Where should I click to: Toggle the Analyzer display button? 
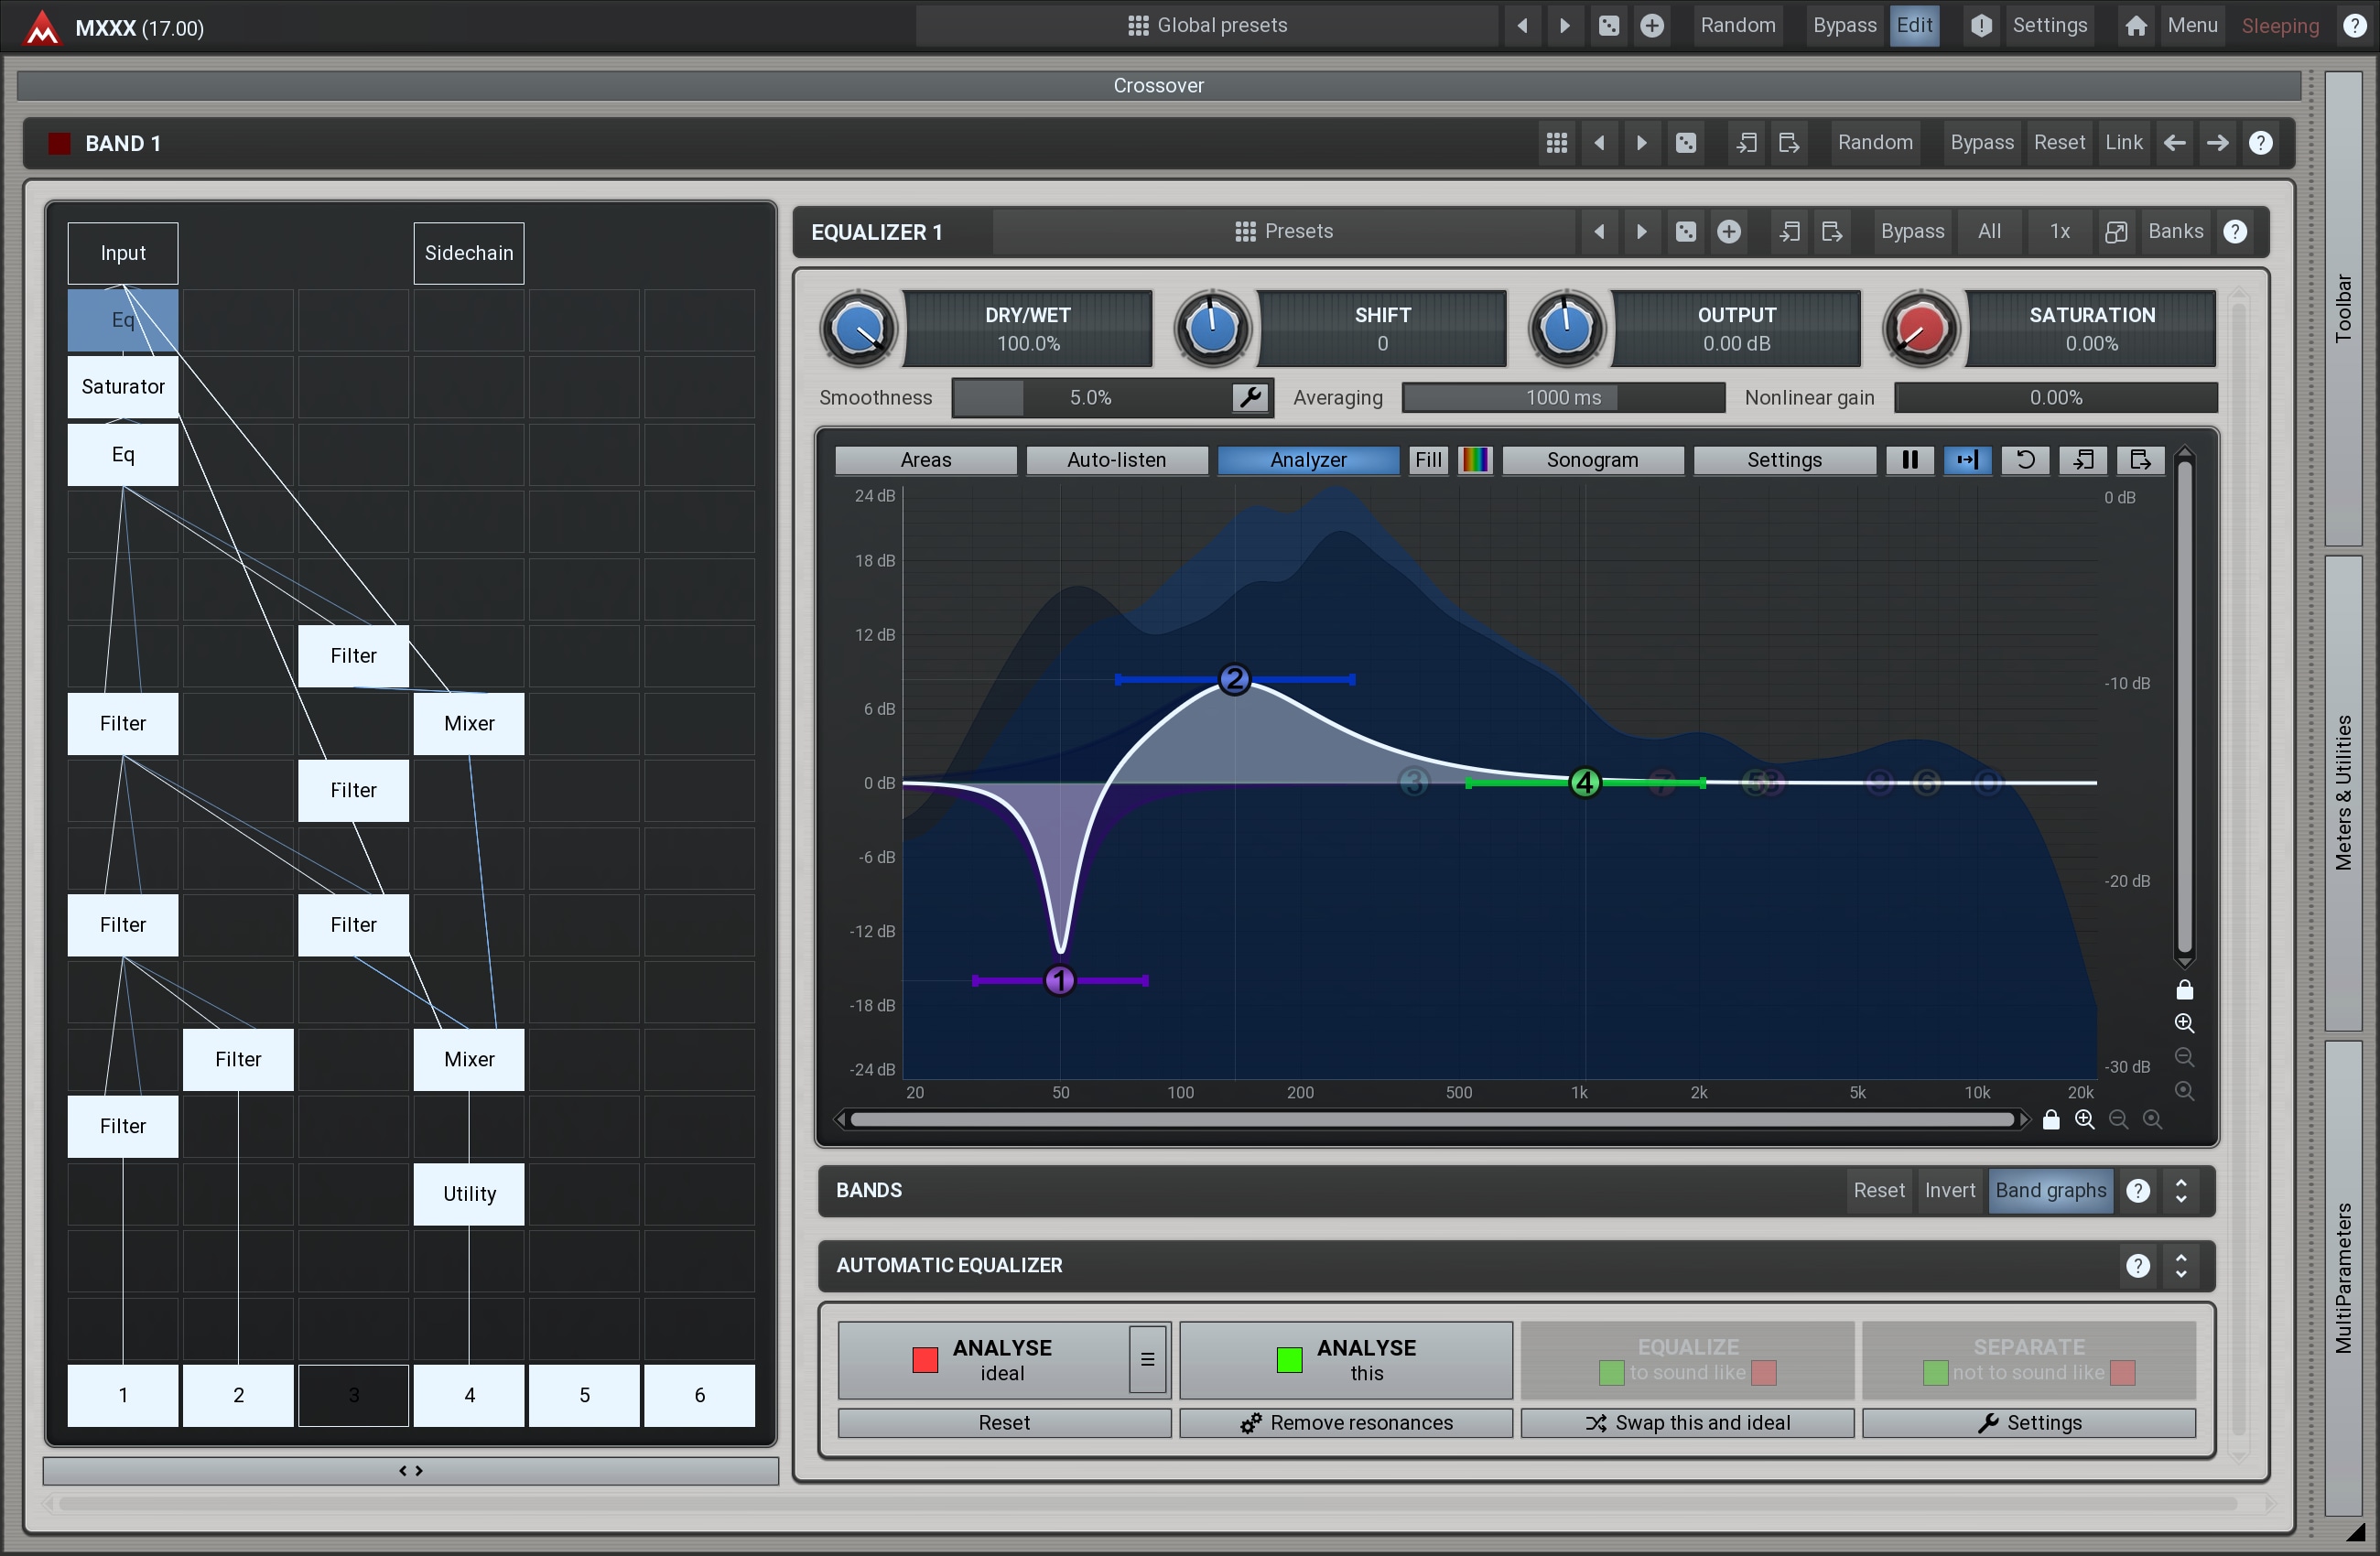coord(1307,460)
